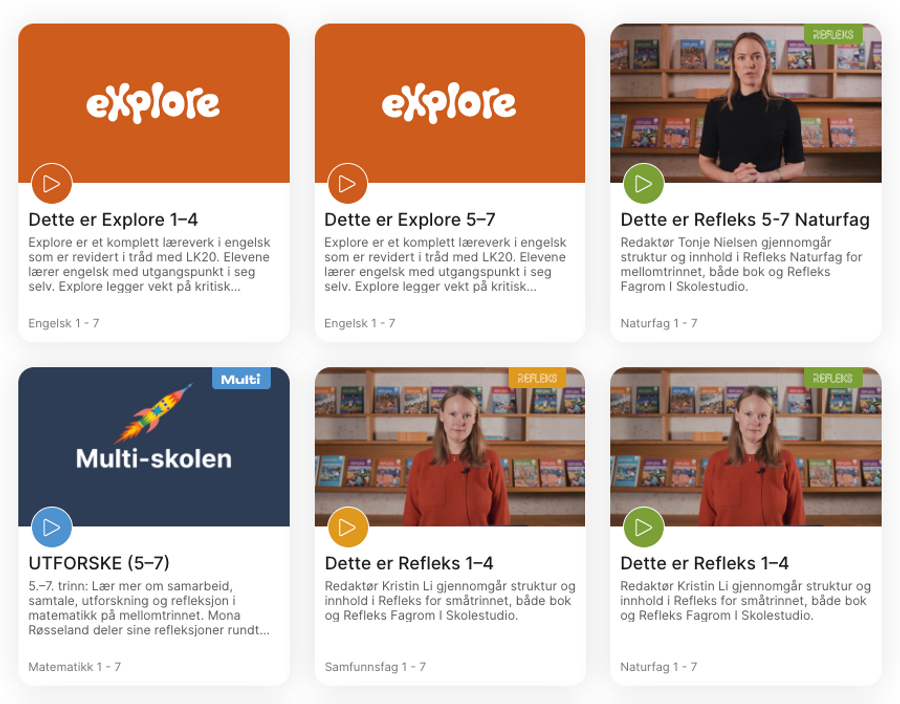Click the blue Multi badge

pos(241,379)
